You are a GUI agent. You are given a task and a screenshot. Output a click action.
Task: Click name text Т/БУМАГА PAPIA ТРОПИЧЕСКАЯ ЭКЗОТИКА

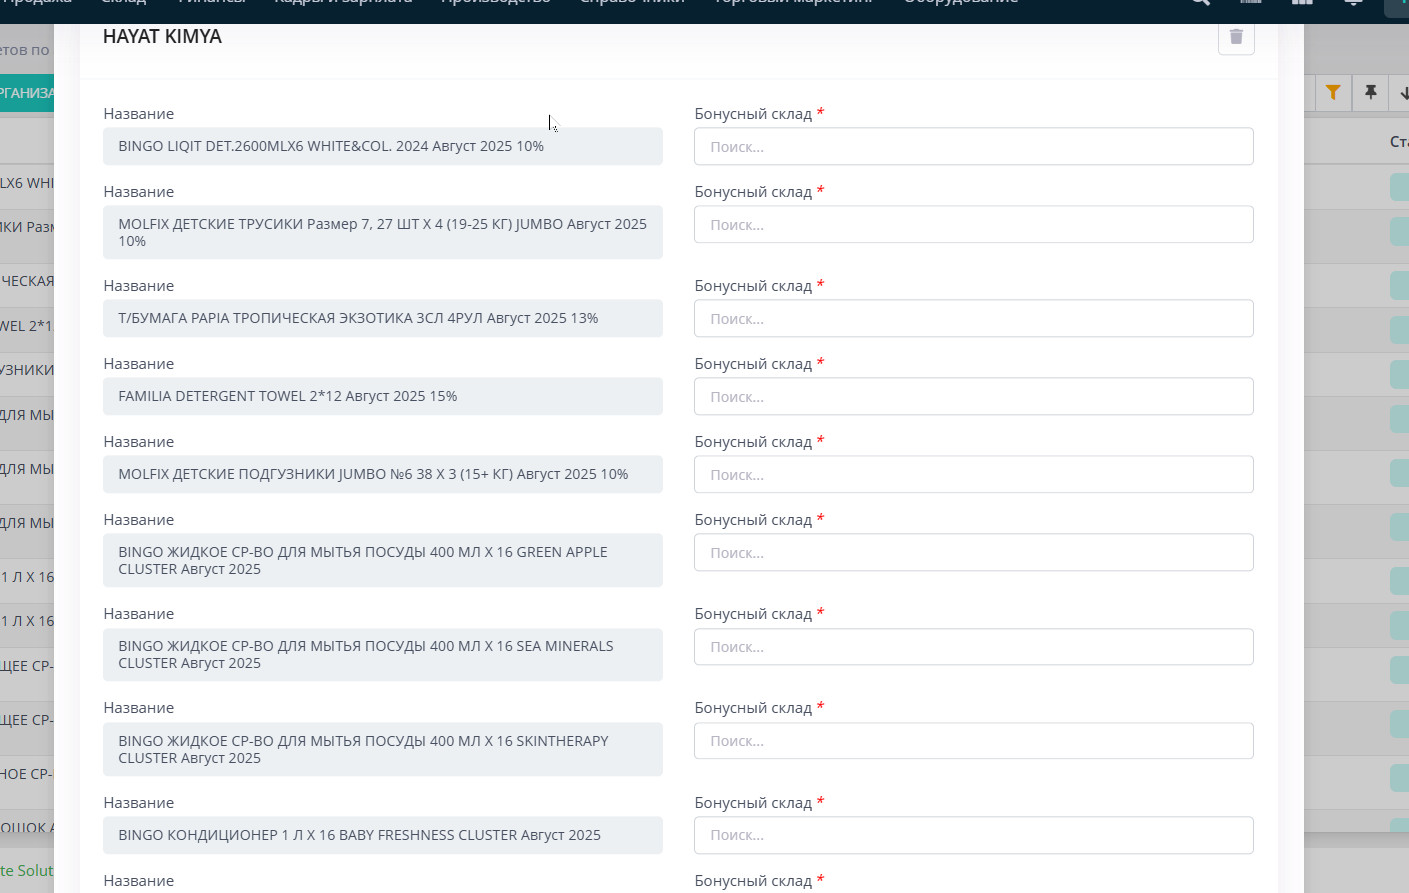click(358, 318)
